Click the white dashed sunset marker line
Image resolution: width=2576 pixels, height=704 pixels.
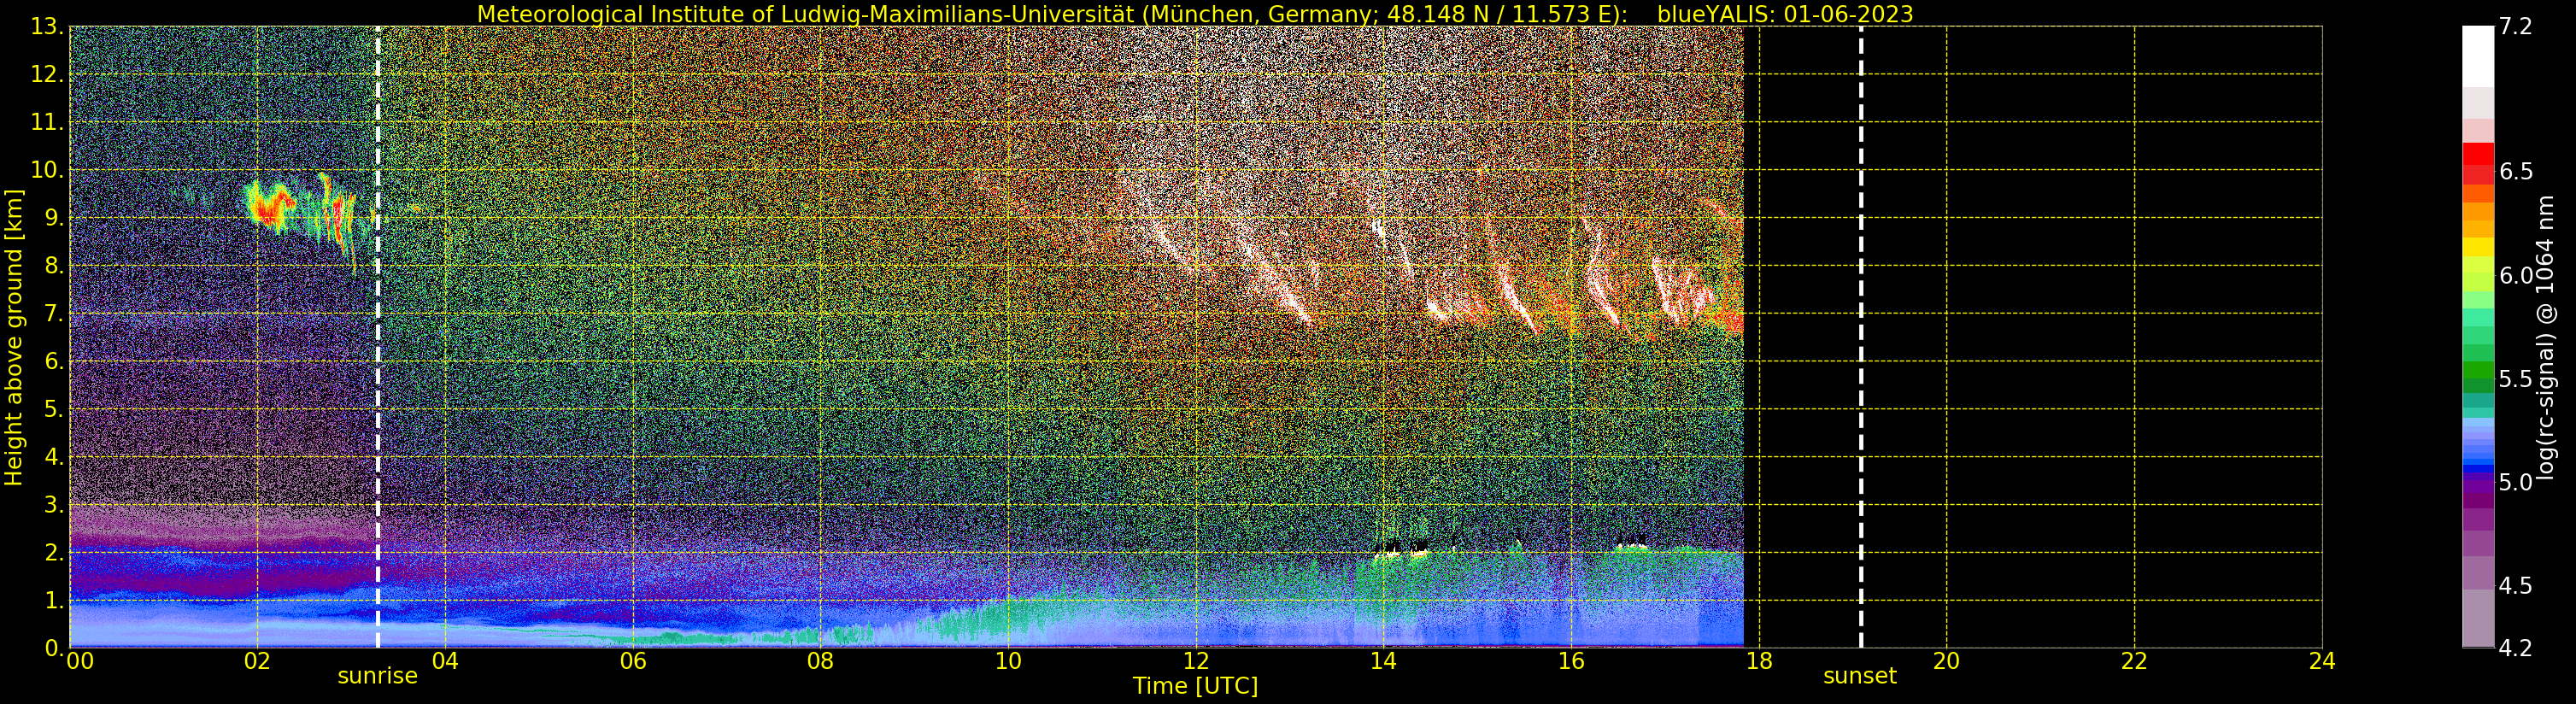[1860, 337]
